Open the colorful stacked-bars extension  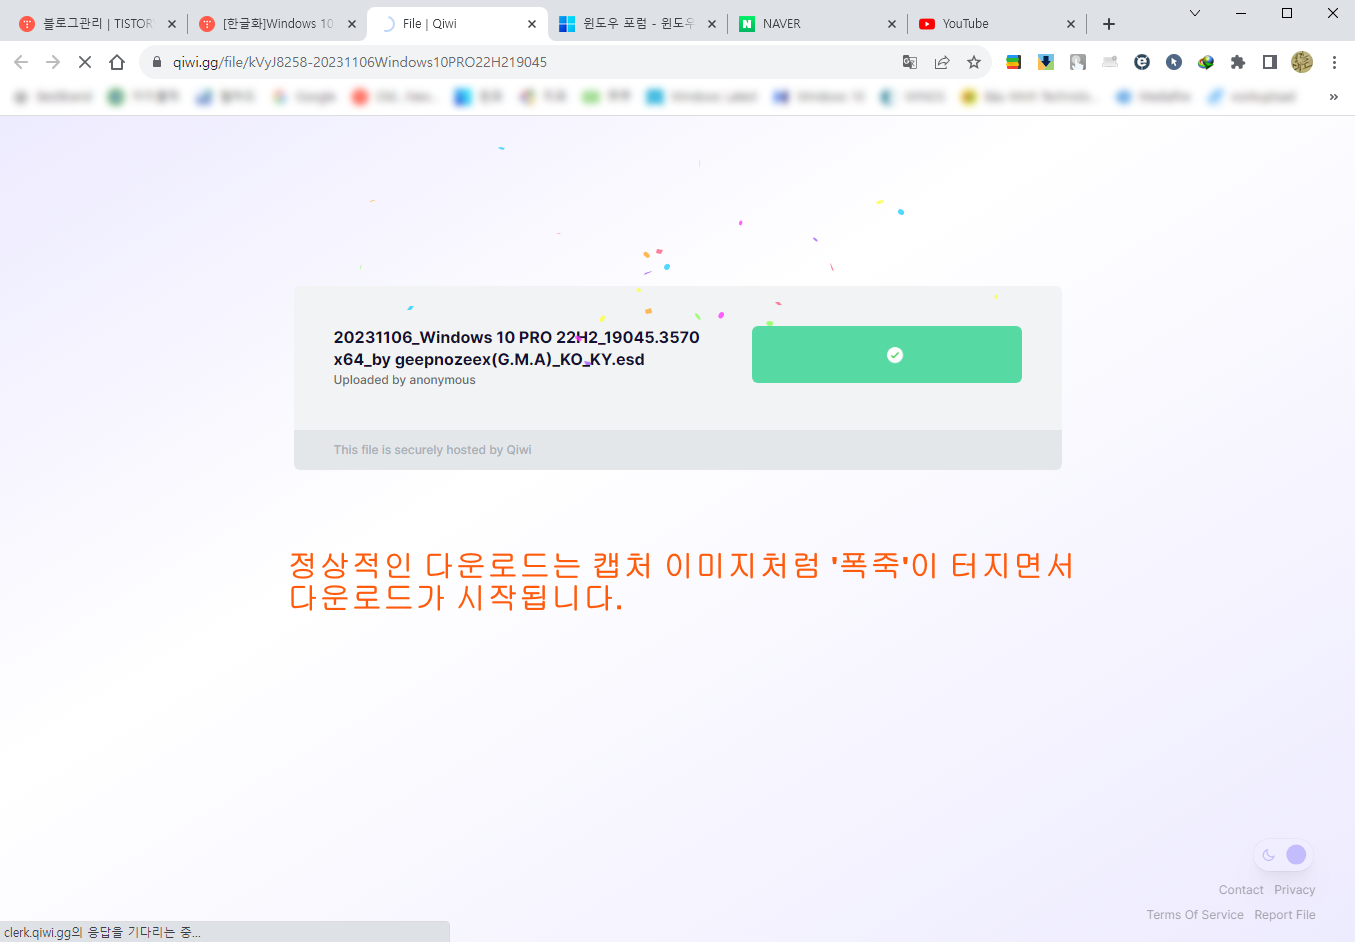[1013, 62]
